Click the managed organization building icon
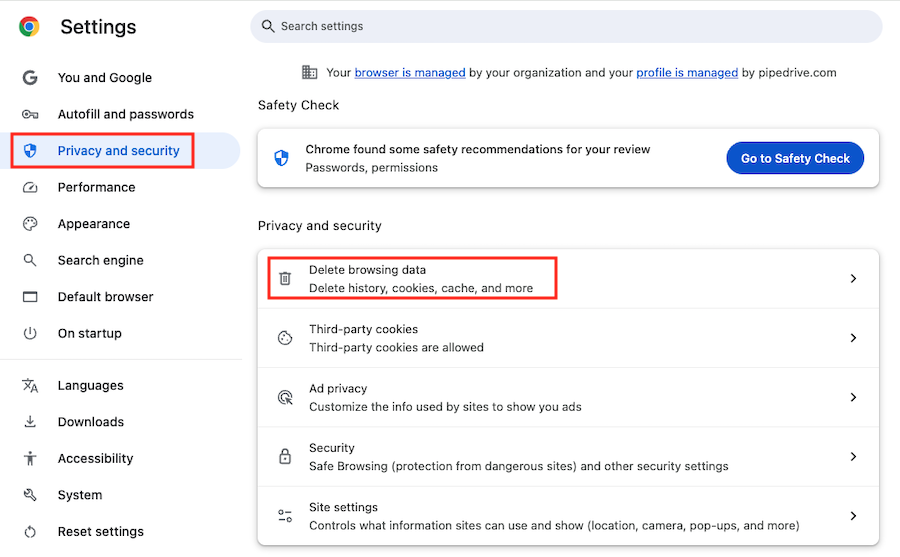This screenshot has height=557, width=900. (x=309, y=72)
